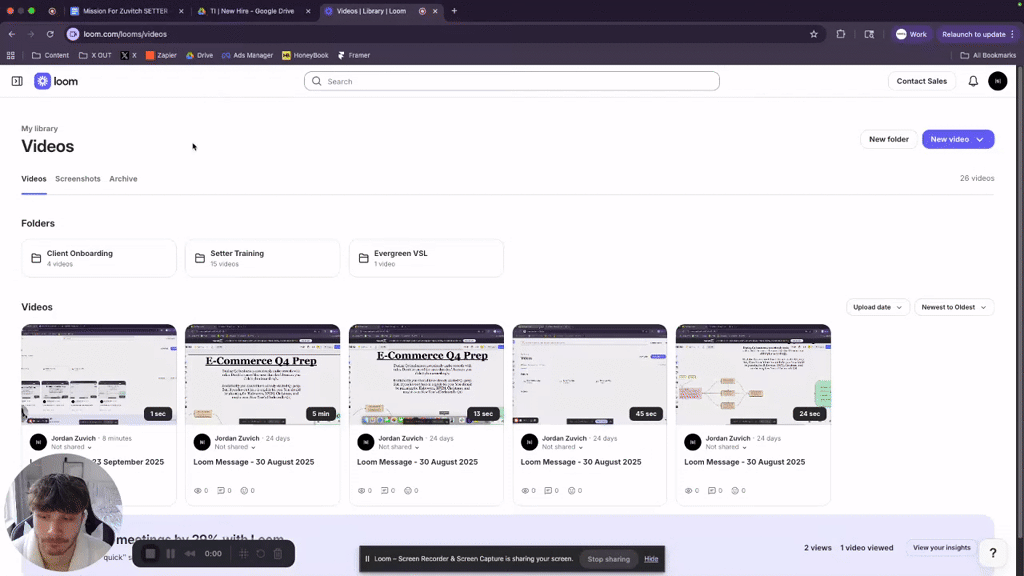Open a new browser tab
1024x576 pixels.
tap(455, 11)
